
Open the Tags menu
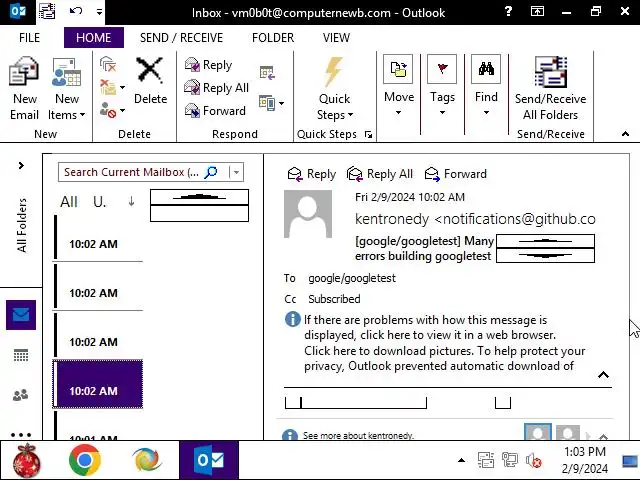point(442,86)
